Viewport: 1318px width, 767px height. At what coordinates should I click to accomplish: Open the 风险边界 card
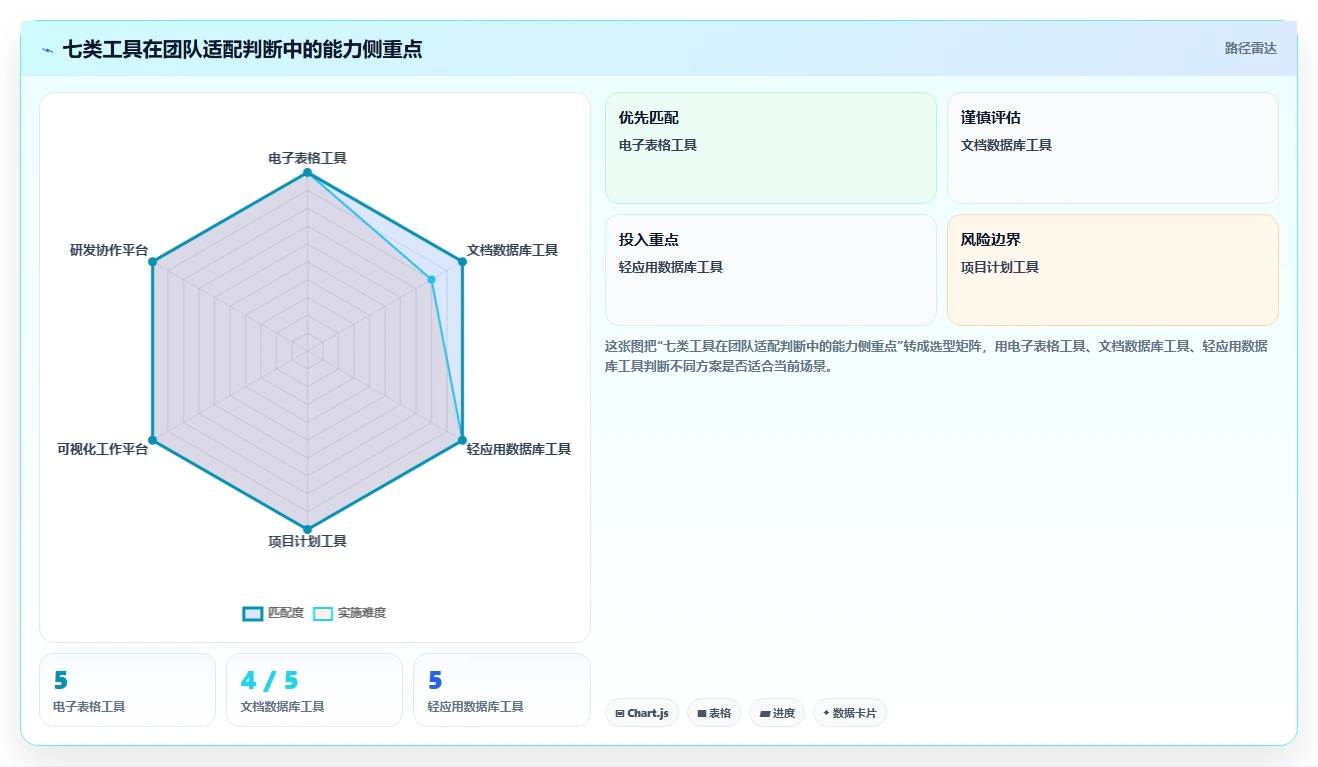(x=1113, y=270)
